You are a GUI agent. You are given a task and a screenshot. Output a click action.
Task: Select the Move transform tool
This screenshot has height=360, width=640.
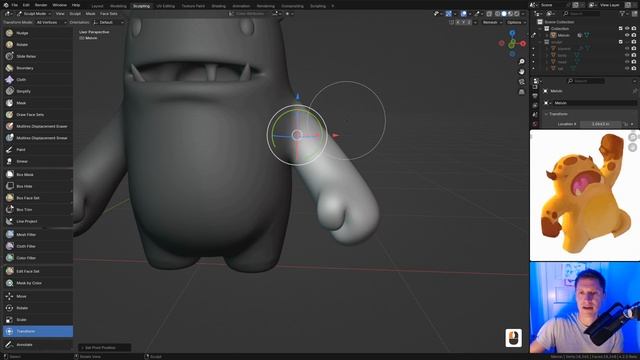point(38,296)
